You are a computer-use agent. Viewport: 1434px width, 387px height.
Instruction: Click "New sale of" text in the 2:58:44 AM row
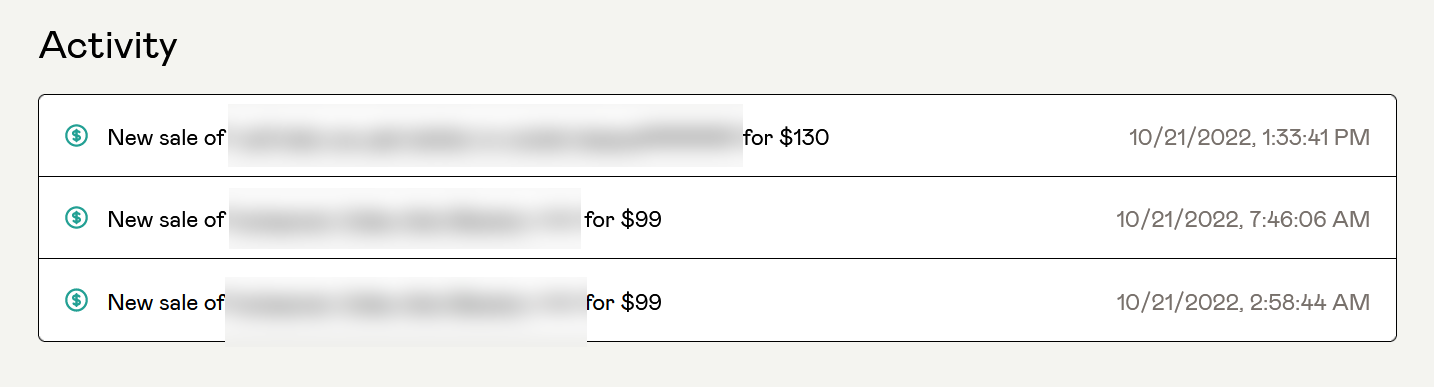click(166, 300)
